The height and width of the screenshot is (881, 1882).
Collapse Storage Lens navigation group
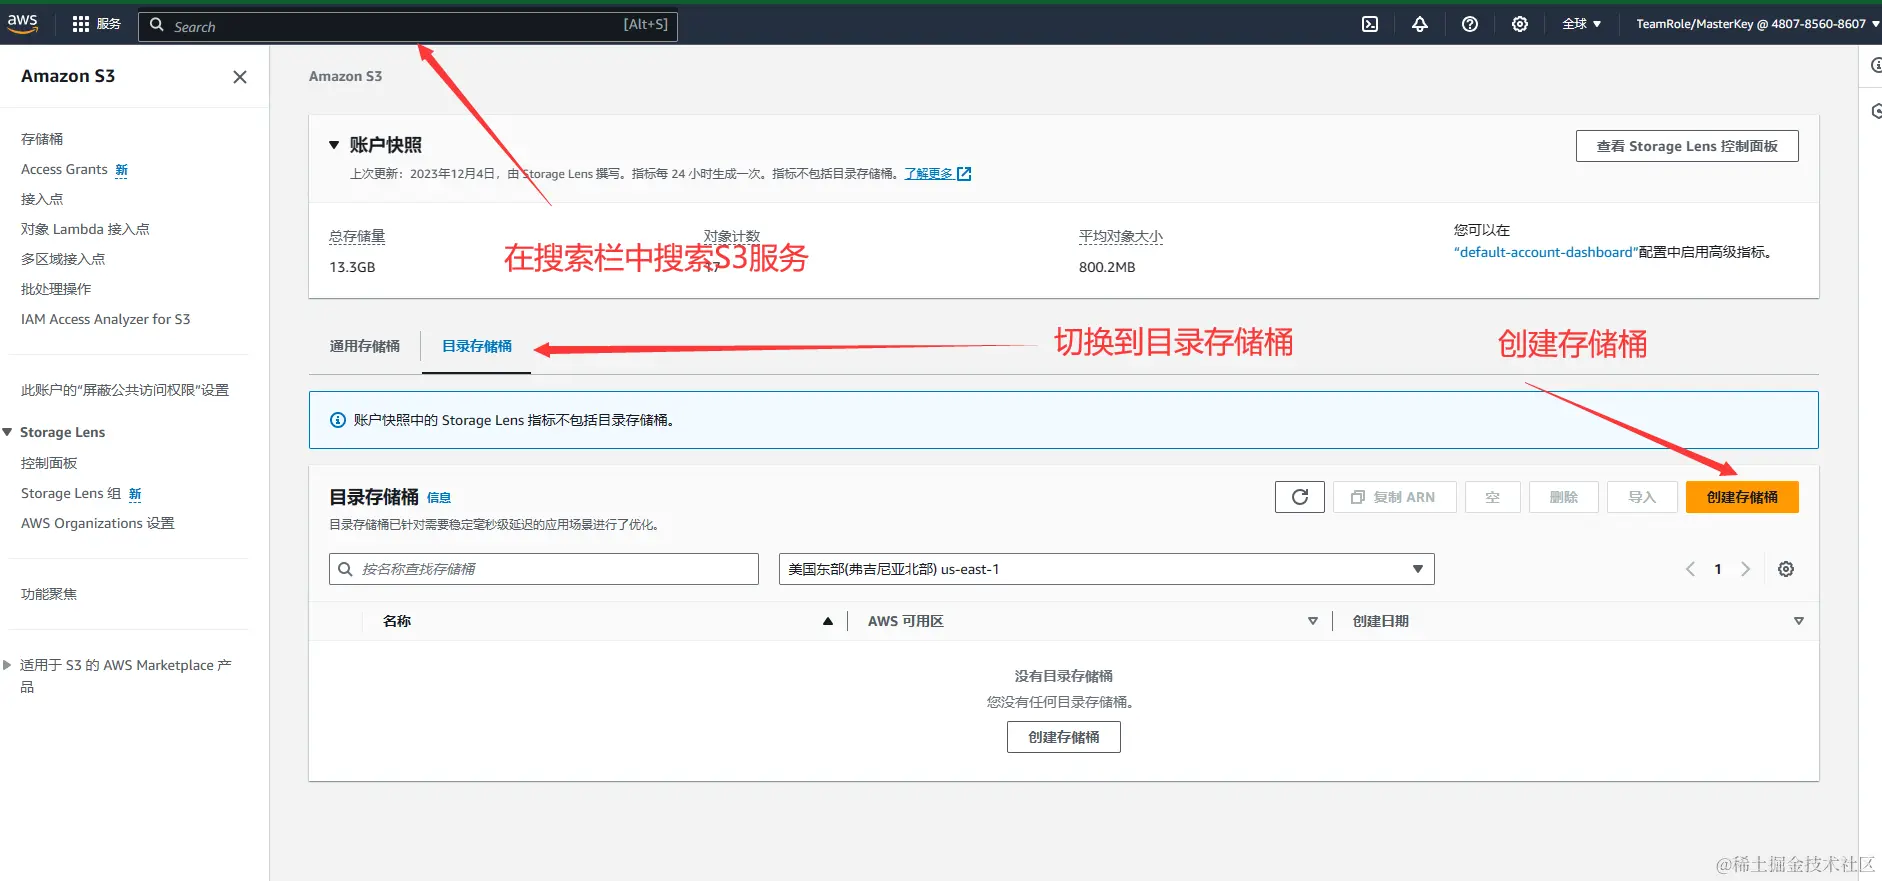8,432
